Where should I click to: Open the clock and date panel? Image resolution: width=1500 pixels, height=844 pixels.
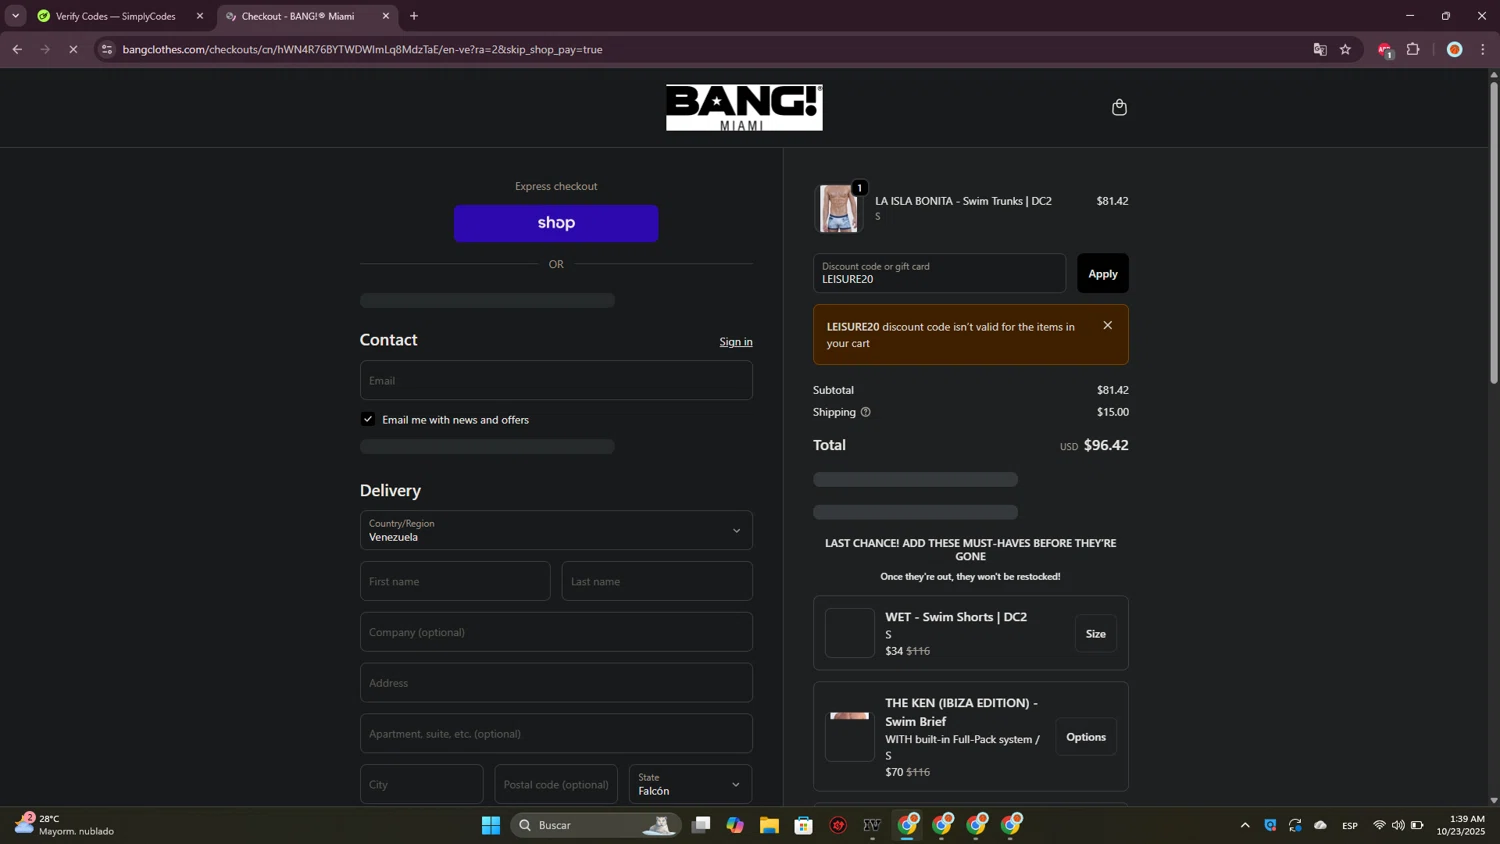1461,825
